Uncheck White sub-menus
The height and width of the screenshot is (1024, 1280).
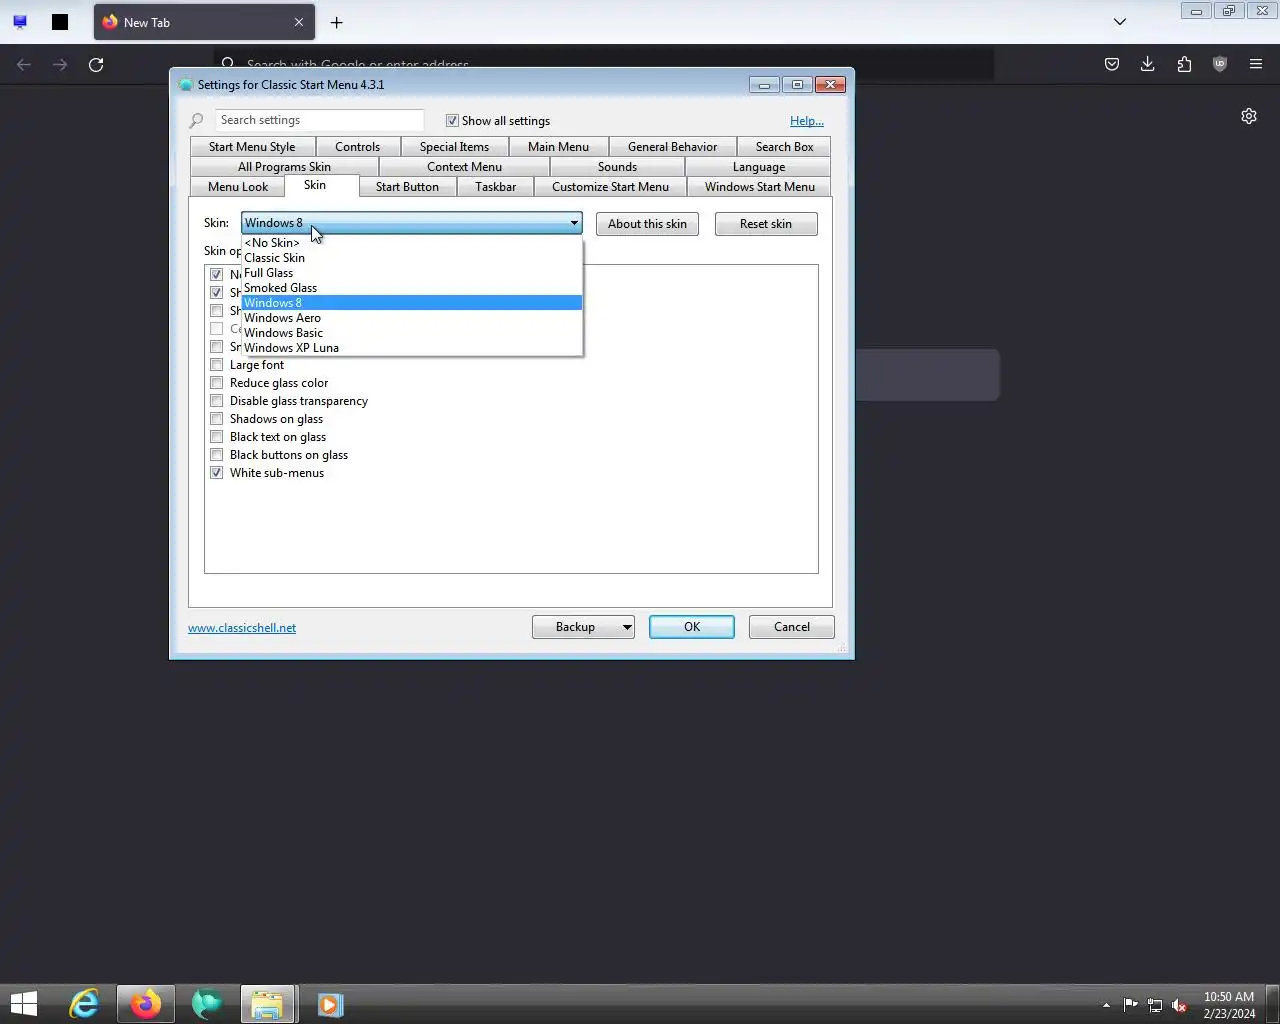[217, 473]
